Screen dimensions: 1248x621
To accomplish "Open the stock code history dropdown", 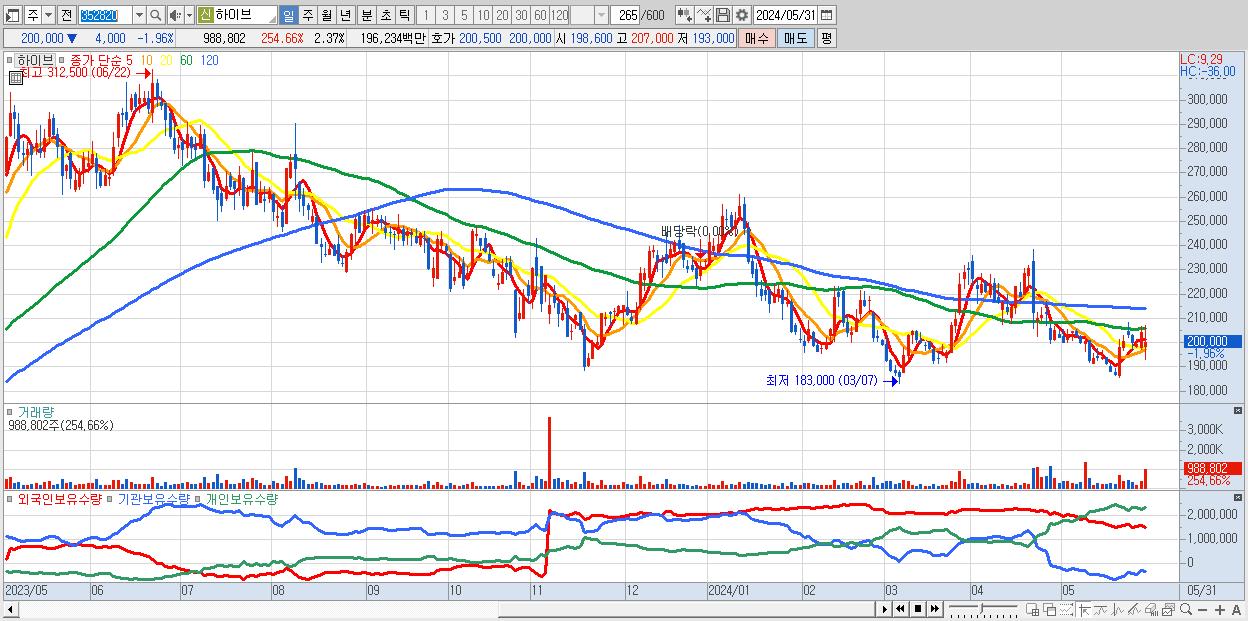I will pos(139,15).
